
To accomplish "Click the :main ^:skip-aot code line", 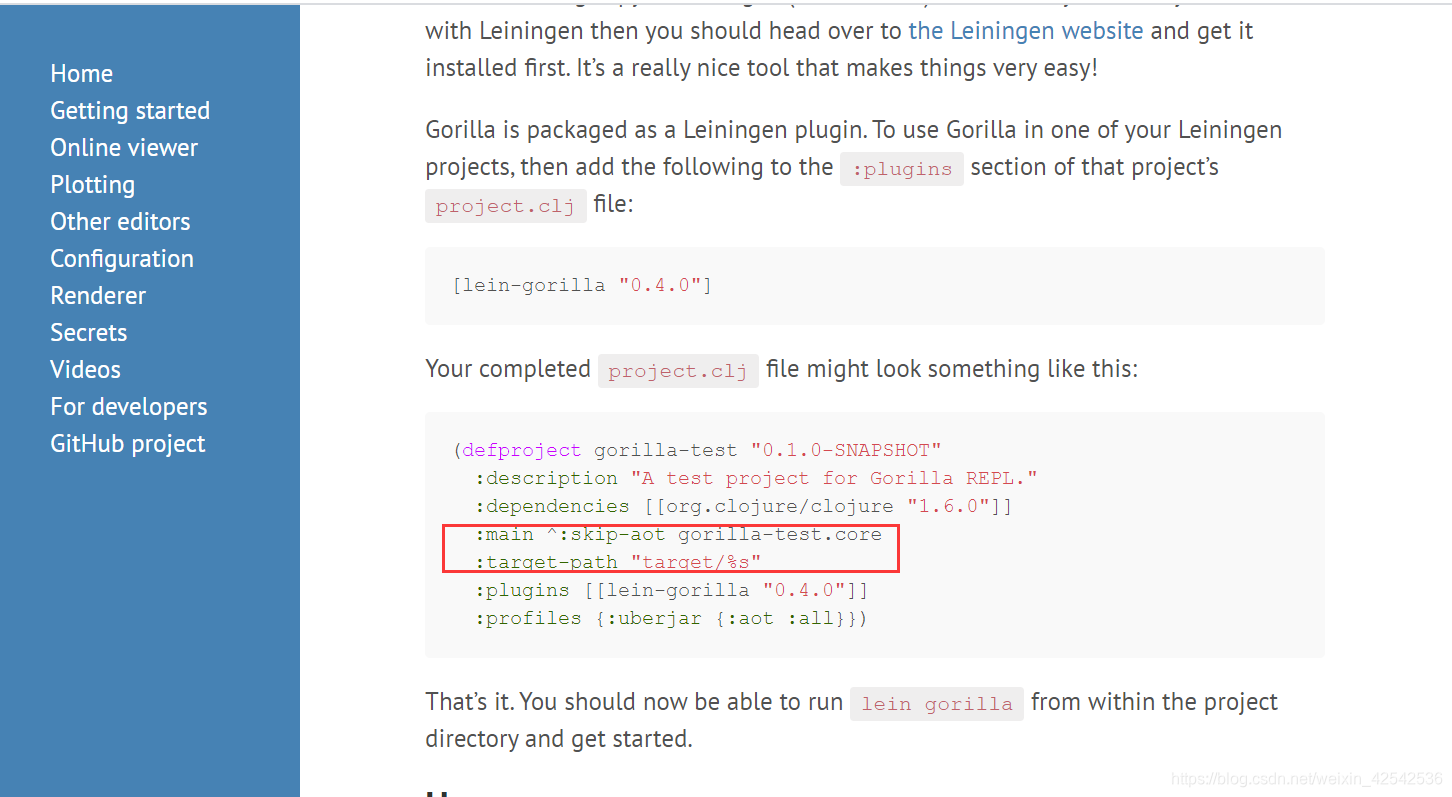I will pyautogui.click(x=679, y=535).
